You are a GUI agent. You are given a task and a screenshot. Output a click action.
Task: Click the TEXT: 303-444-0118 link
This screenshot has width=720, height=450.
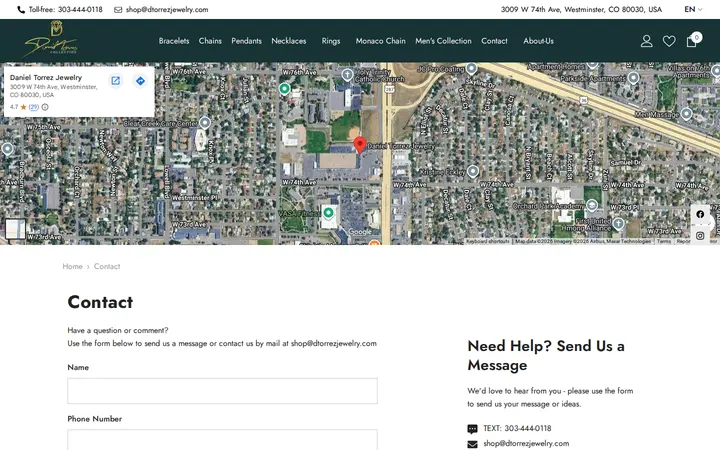tap(518, 428)
